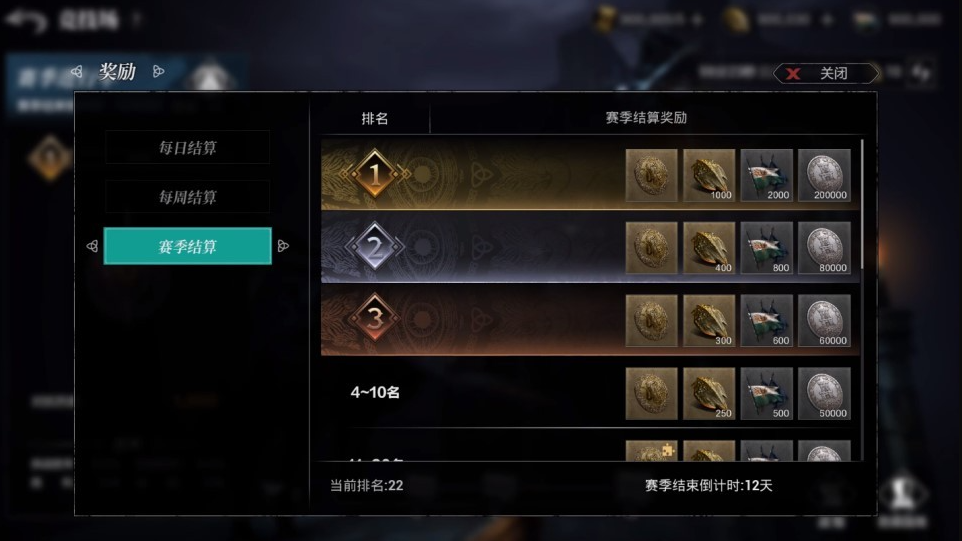Click the 4~10名 flag reward showing 500
The image size is (962, 541).
tap(766, 394)
